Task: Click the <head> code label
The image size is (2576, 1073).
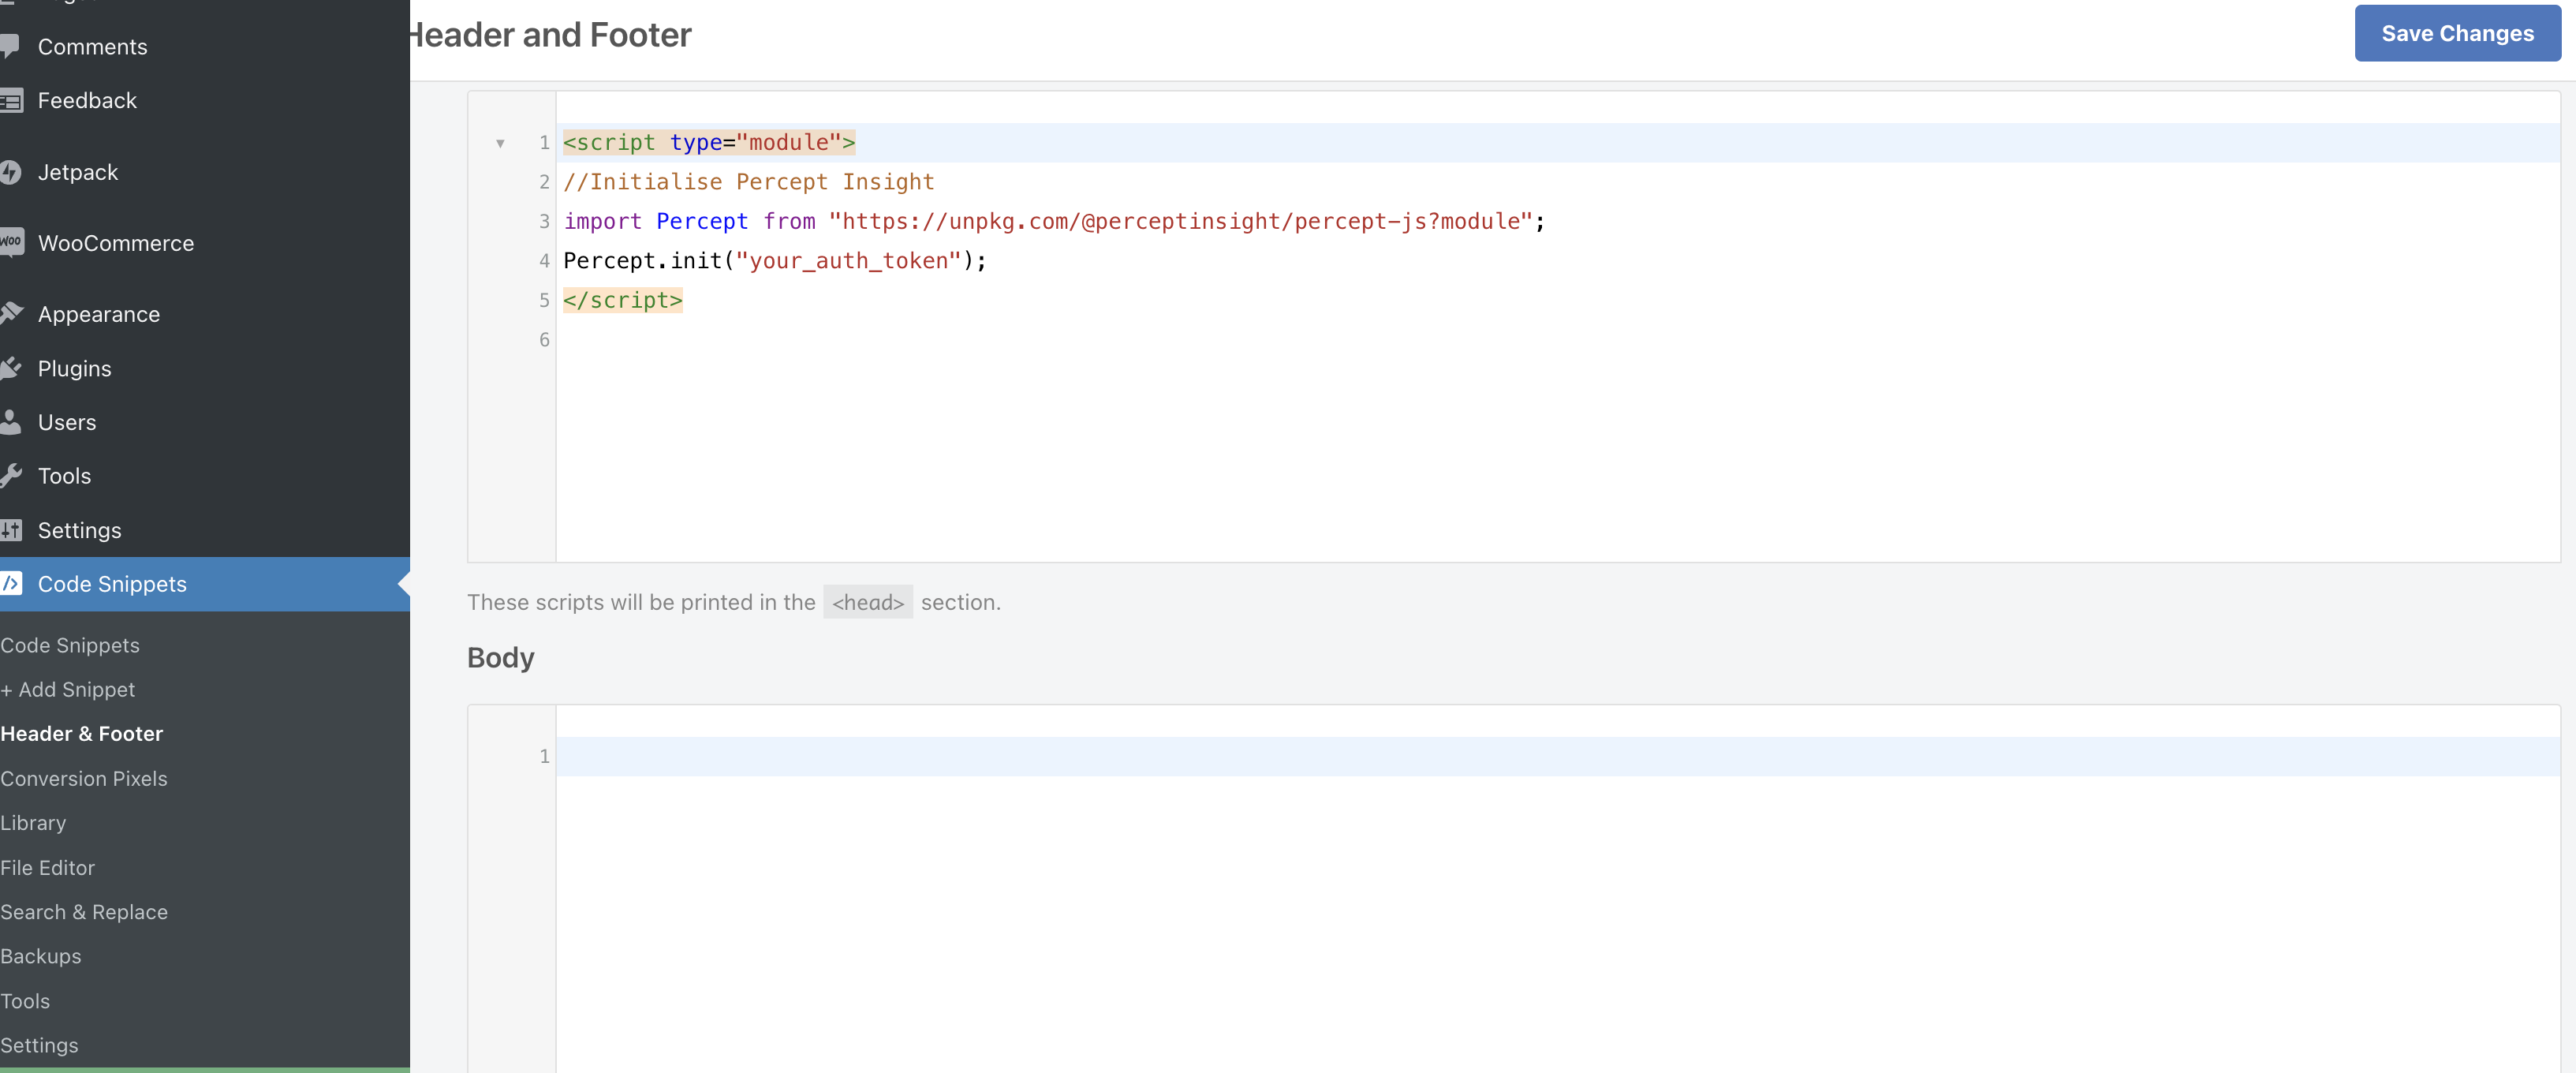Action: (867, 602)
